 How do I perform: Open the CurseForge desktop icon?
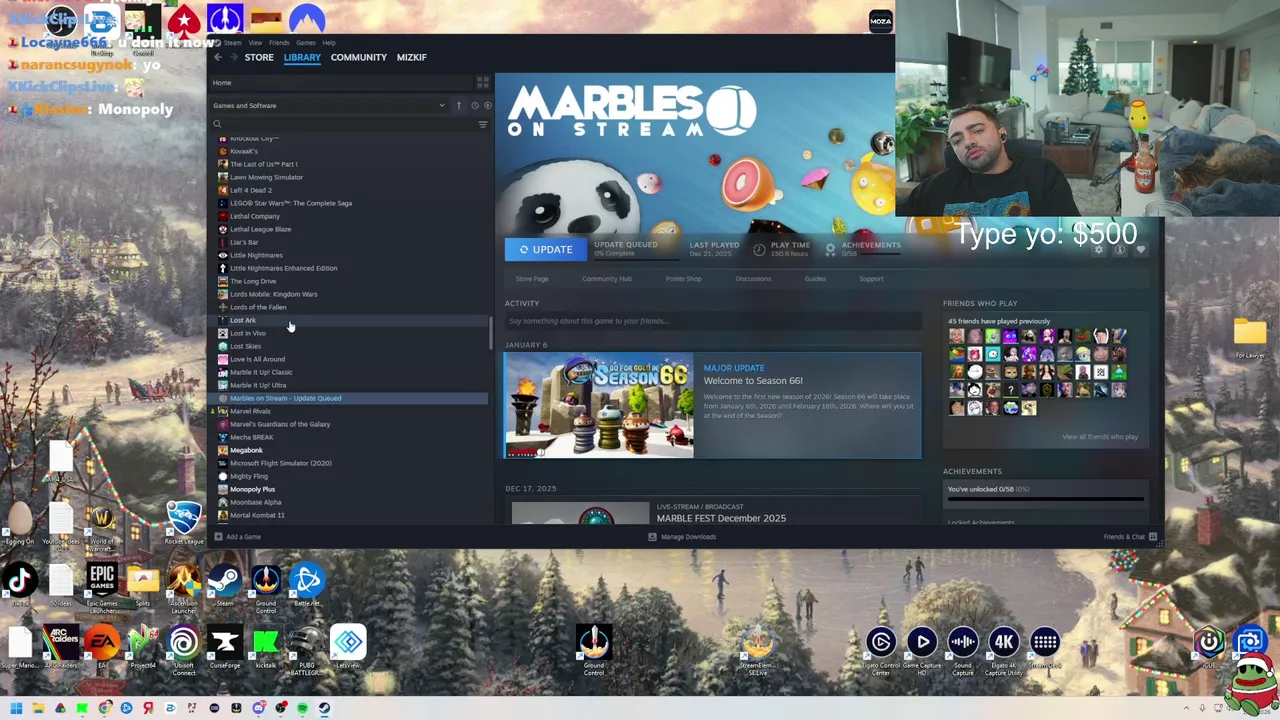click(225, 648)
